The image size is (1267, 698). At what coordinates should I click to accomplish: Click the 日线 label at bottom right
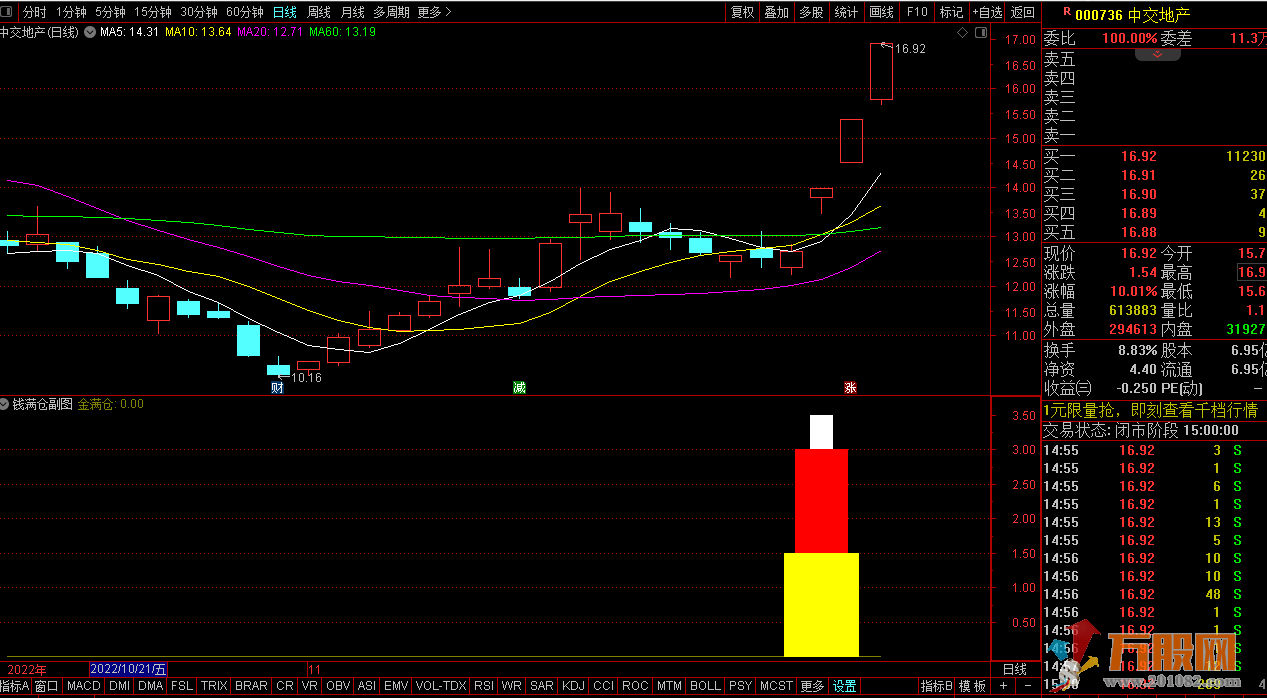[1014, 669]
